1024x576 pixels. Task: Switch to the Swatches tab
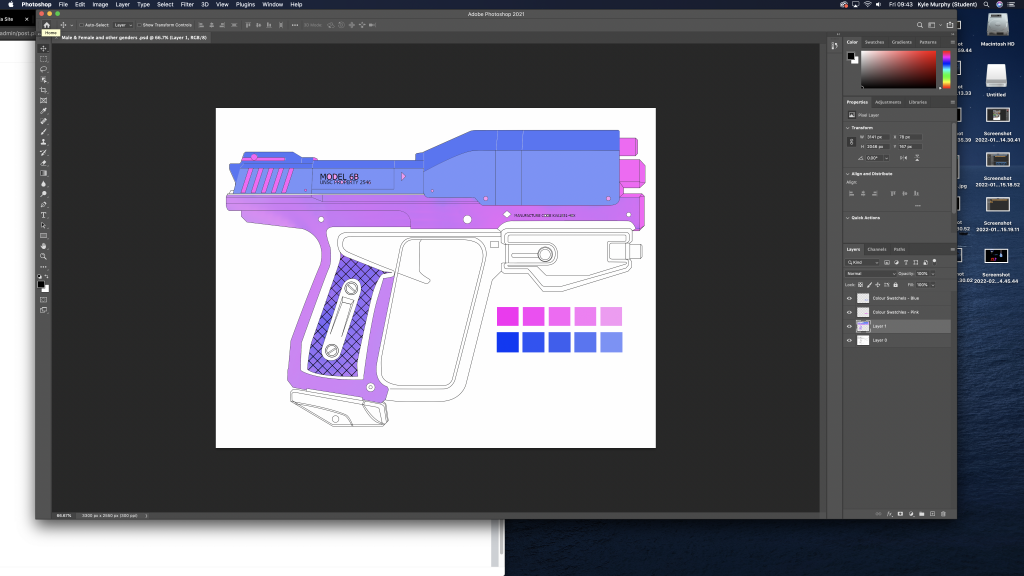point(874,42)
